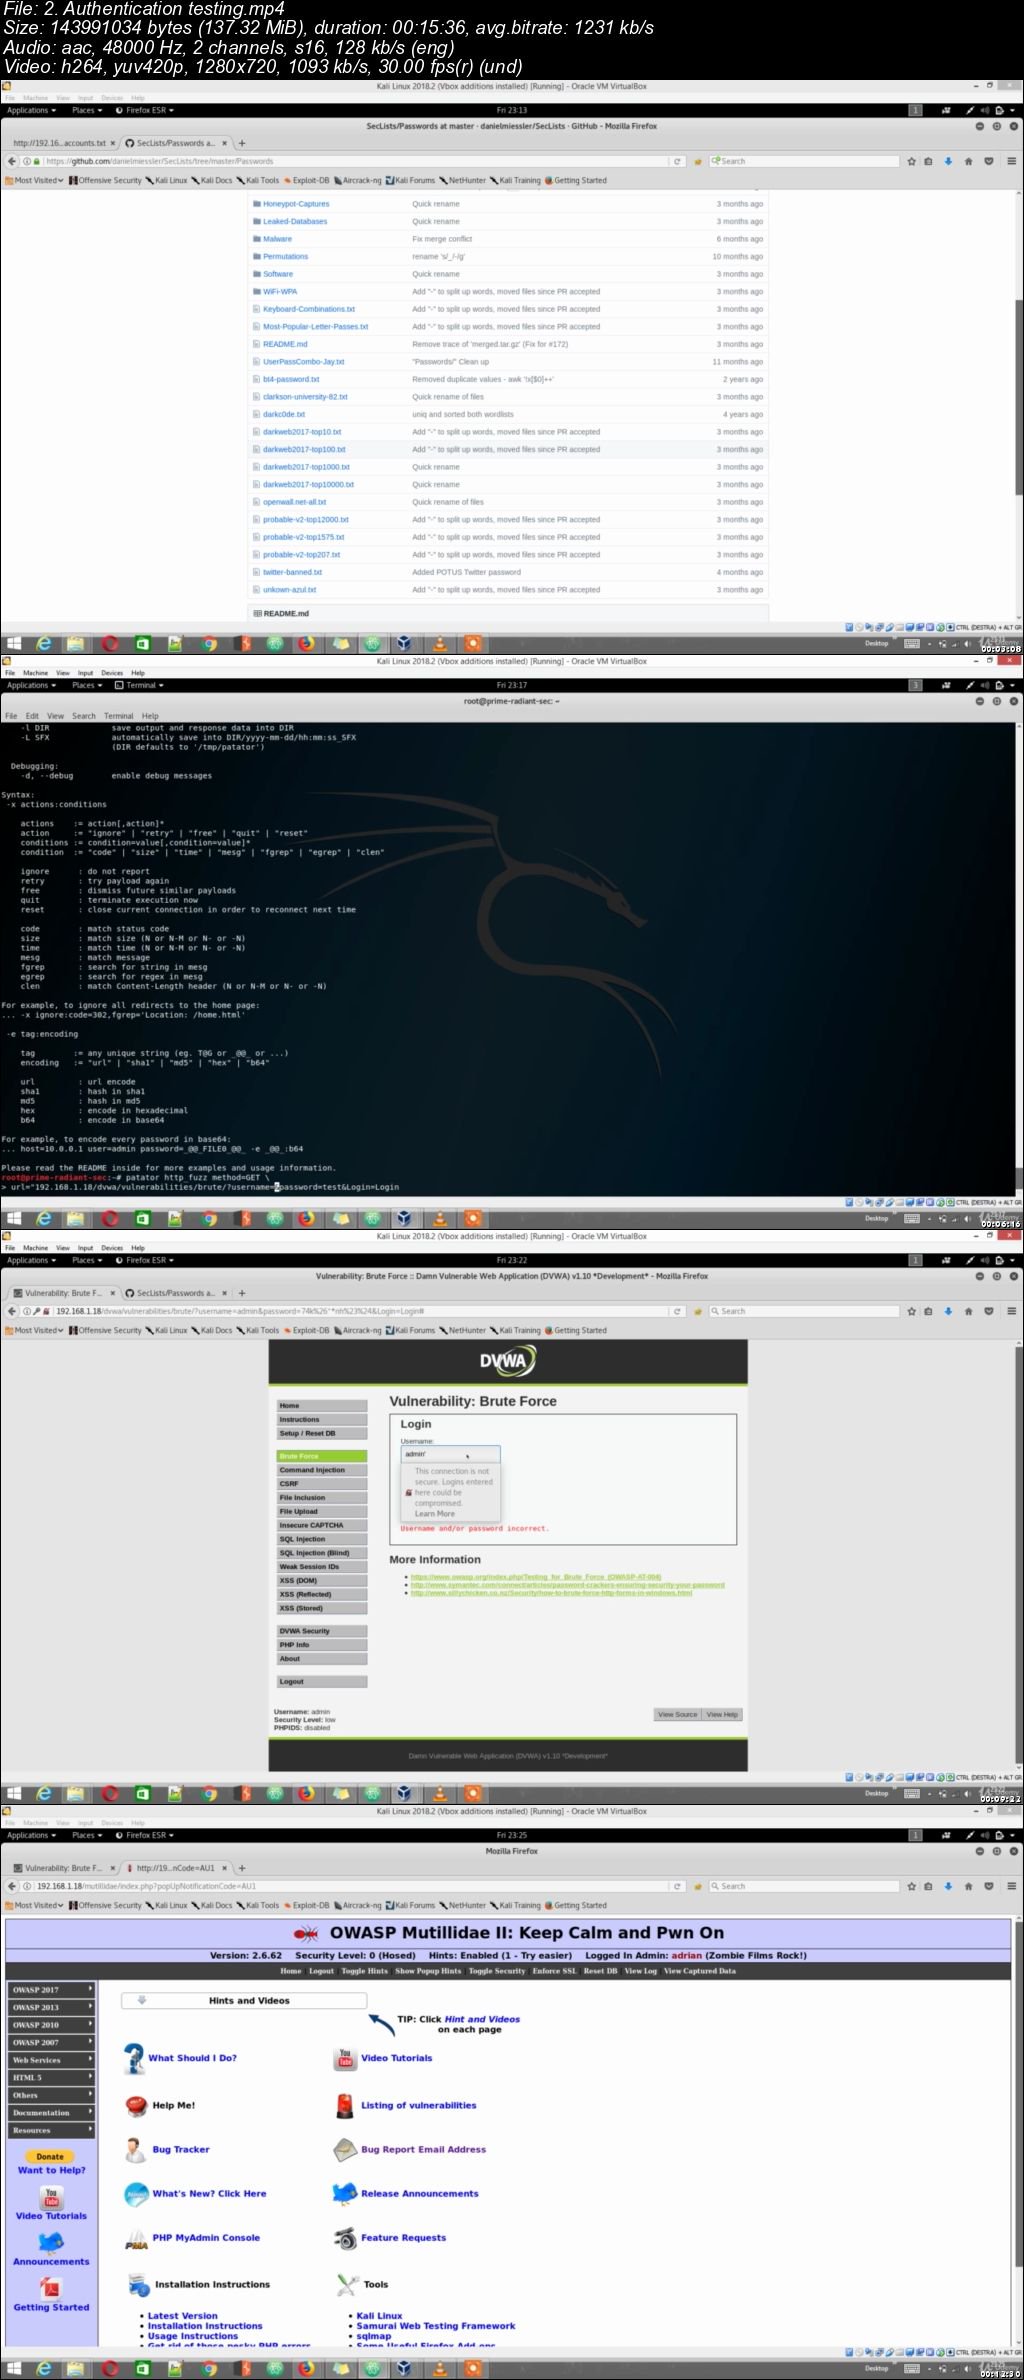1024x2380 pixels.
Task: Click the Donate button in Mutillidae sidebar
Action: pyautogui.click(x=50, y=2156)
